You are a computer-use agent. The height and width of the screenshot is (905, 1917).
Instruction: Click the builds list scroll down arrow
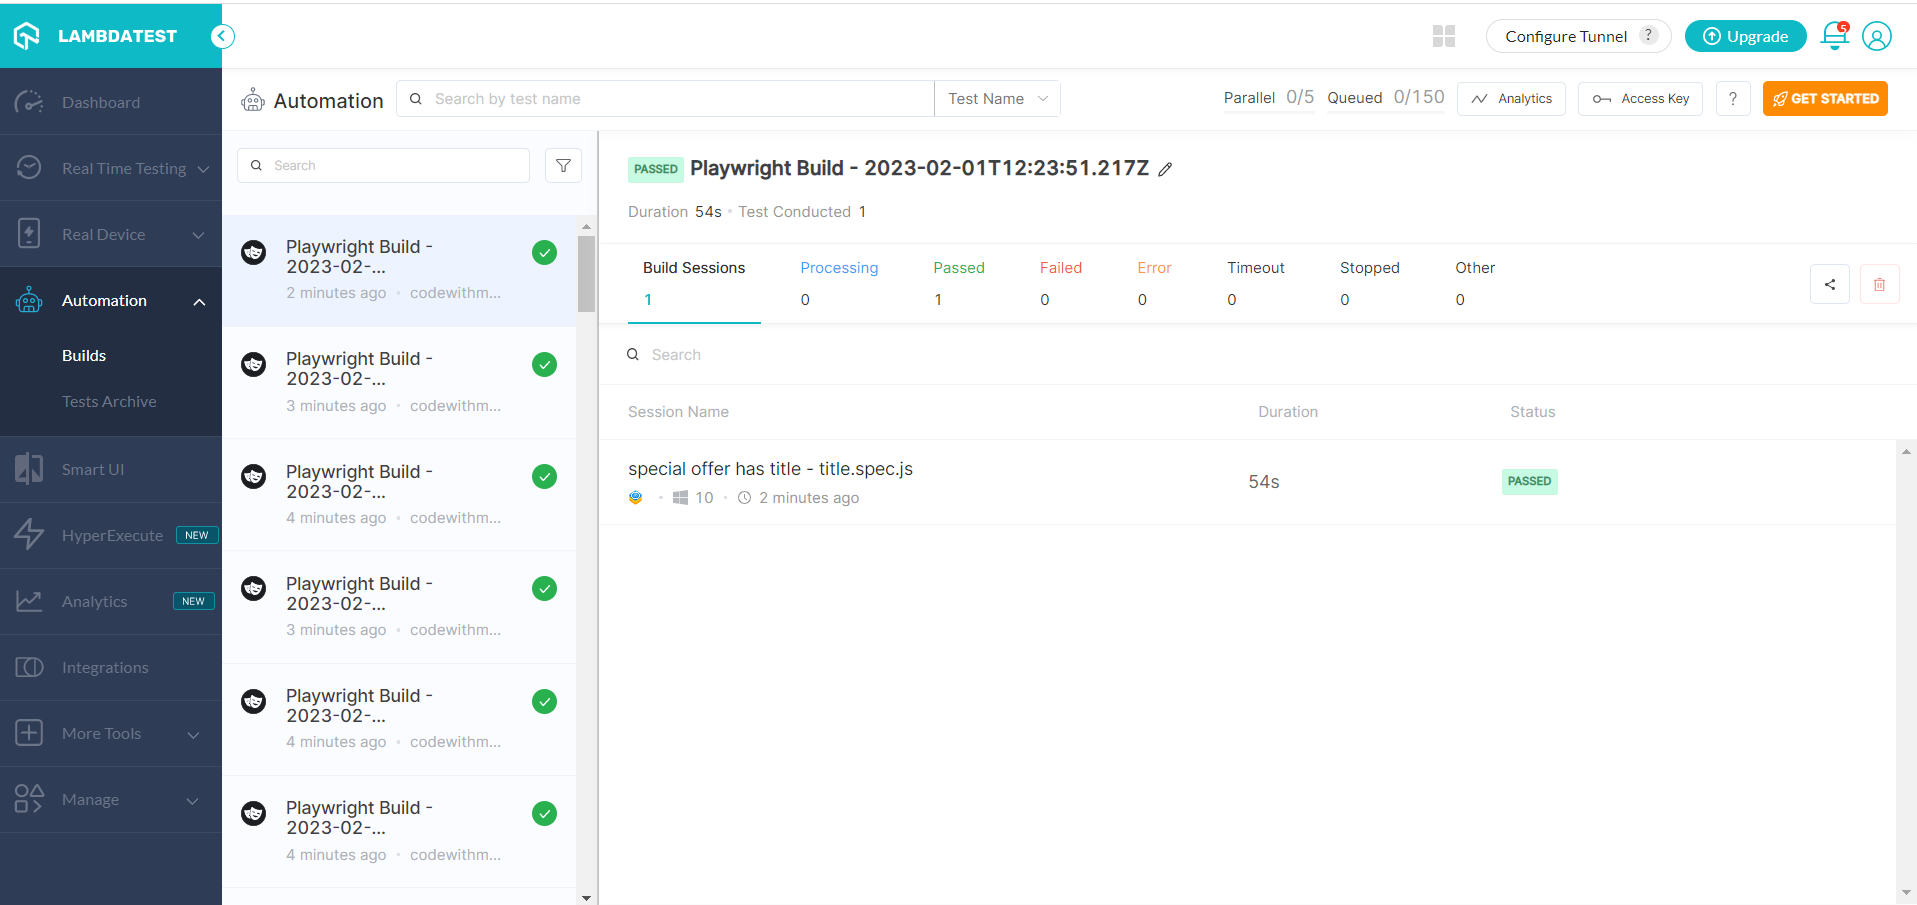[x=586, y=898]
